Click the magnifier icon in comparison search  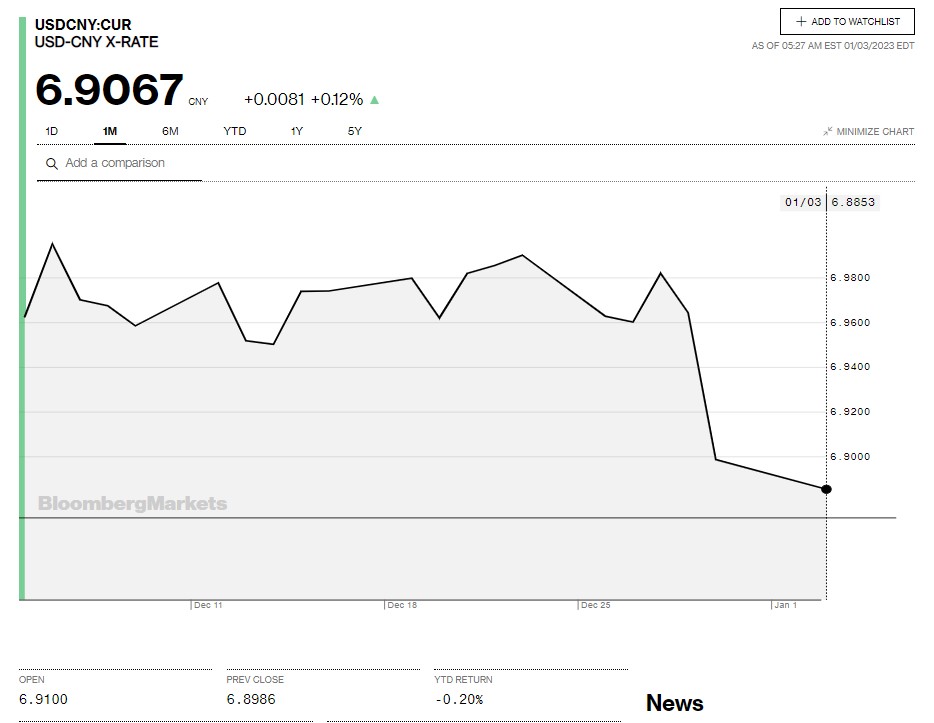(x=51, y=164)
